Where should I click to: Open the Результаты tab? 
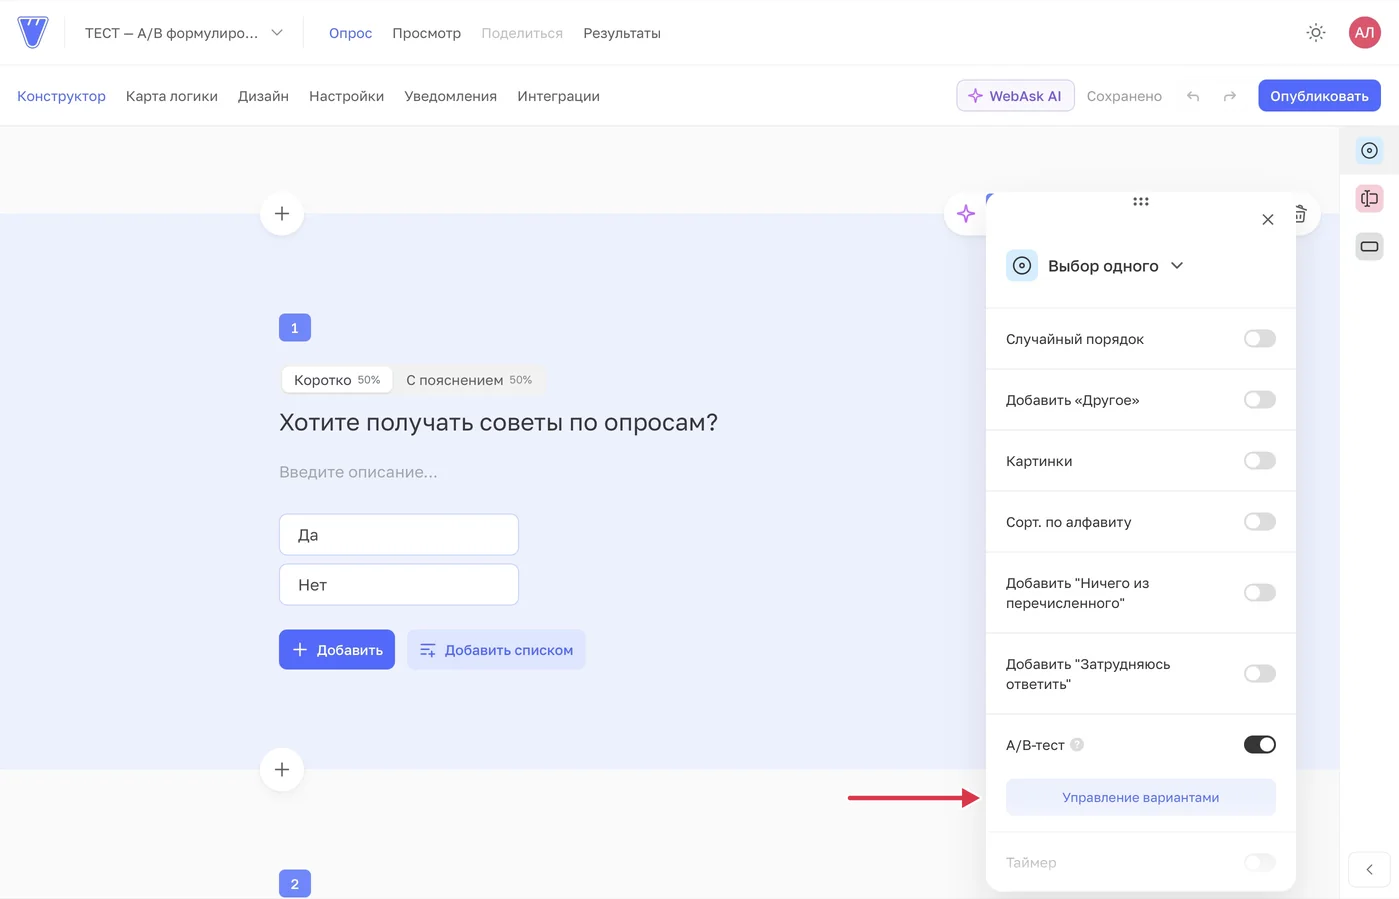(x=622, y=33)
